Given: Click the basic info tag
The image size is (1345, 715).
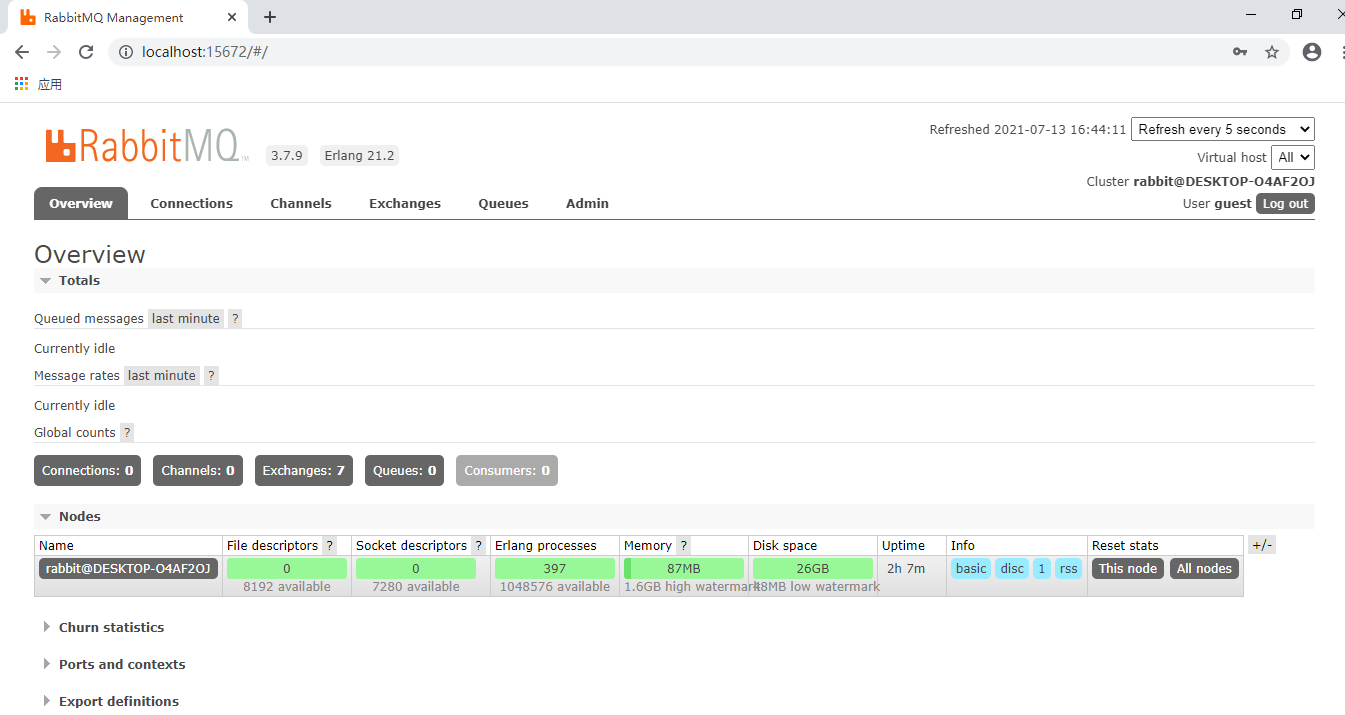Looking at the screenshot, I should pyautogui.click(x=971, y=568).
